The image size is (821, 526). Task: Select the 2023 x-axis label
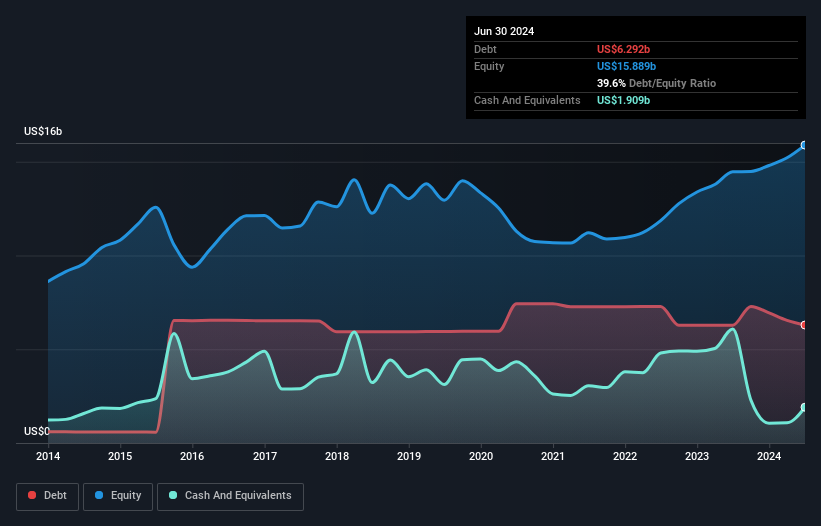click(697, 456)
